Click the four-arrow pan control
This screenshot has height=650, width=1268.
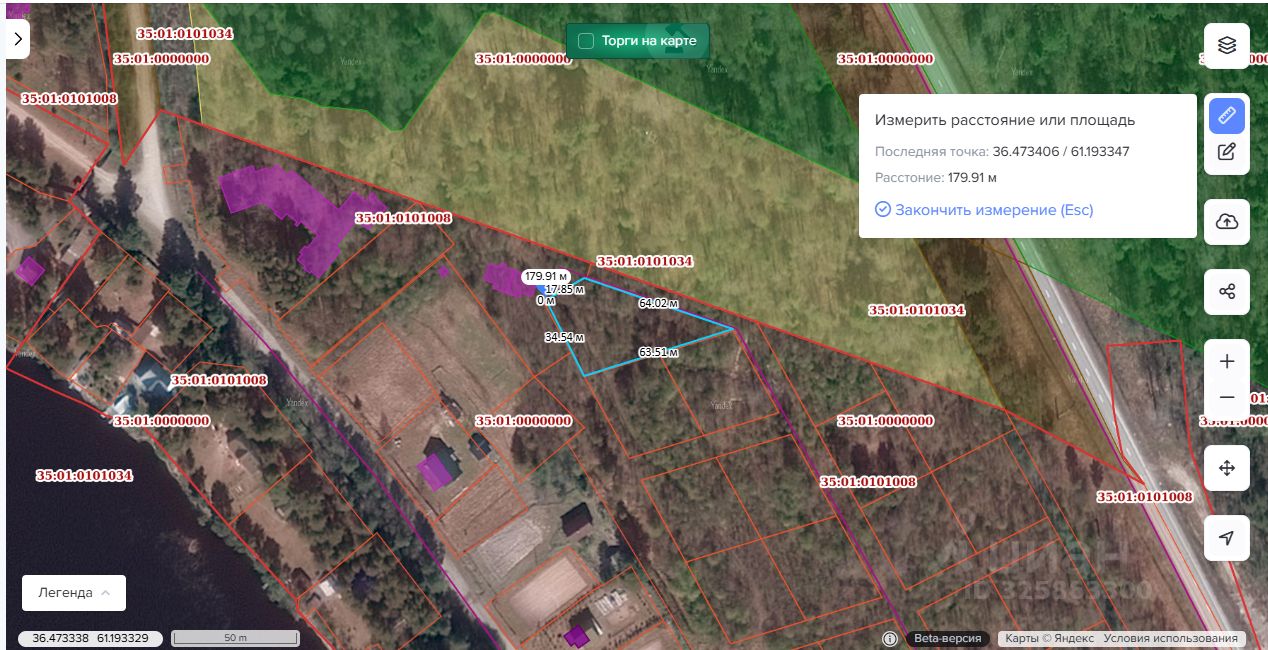tap(1227, 468)
